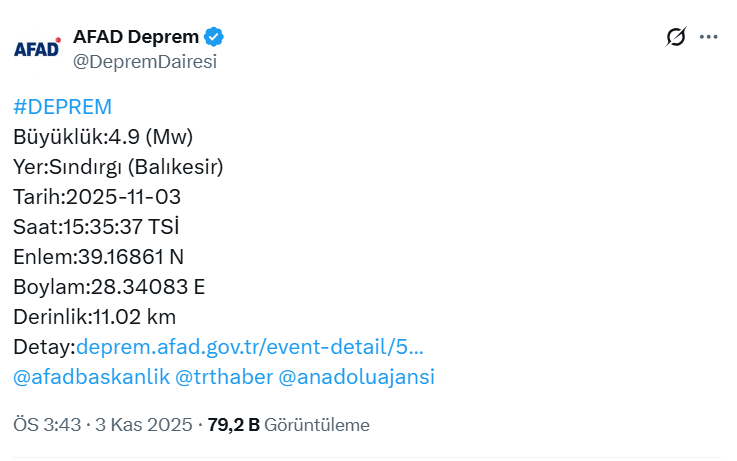The image size is (737, 461).
Task: Click the Büyüklük:4.9 (Mw) text line
Action: (x=103, y=137)
